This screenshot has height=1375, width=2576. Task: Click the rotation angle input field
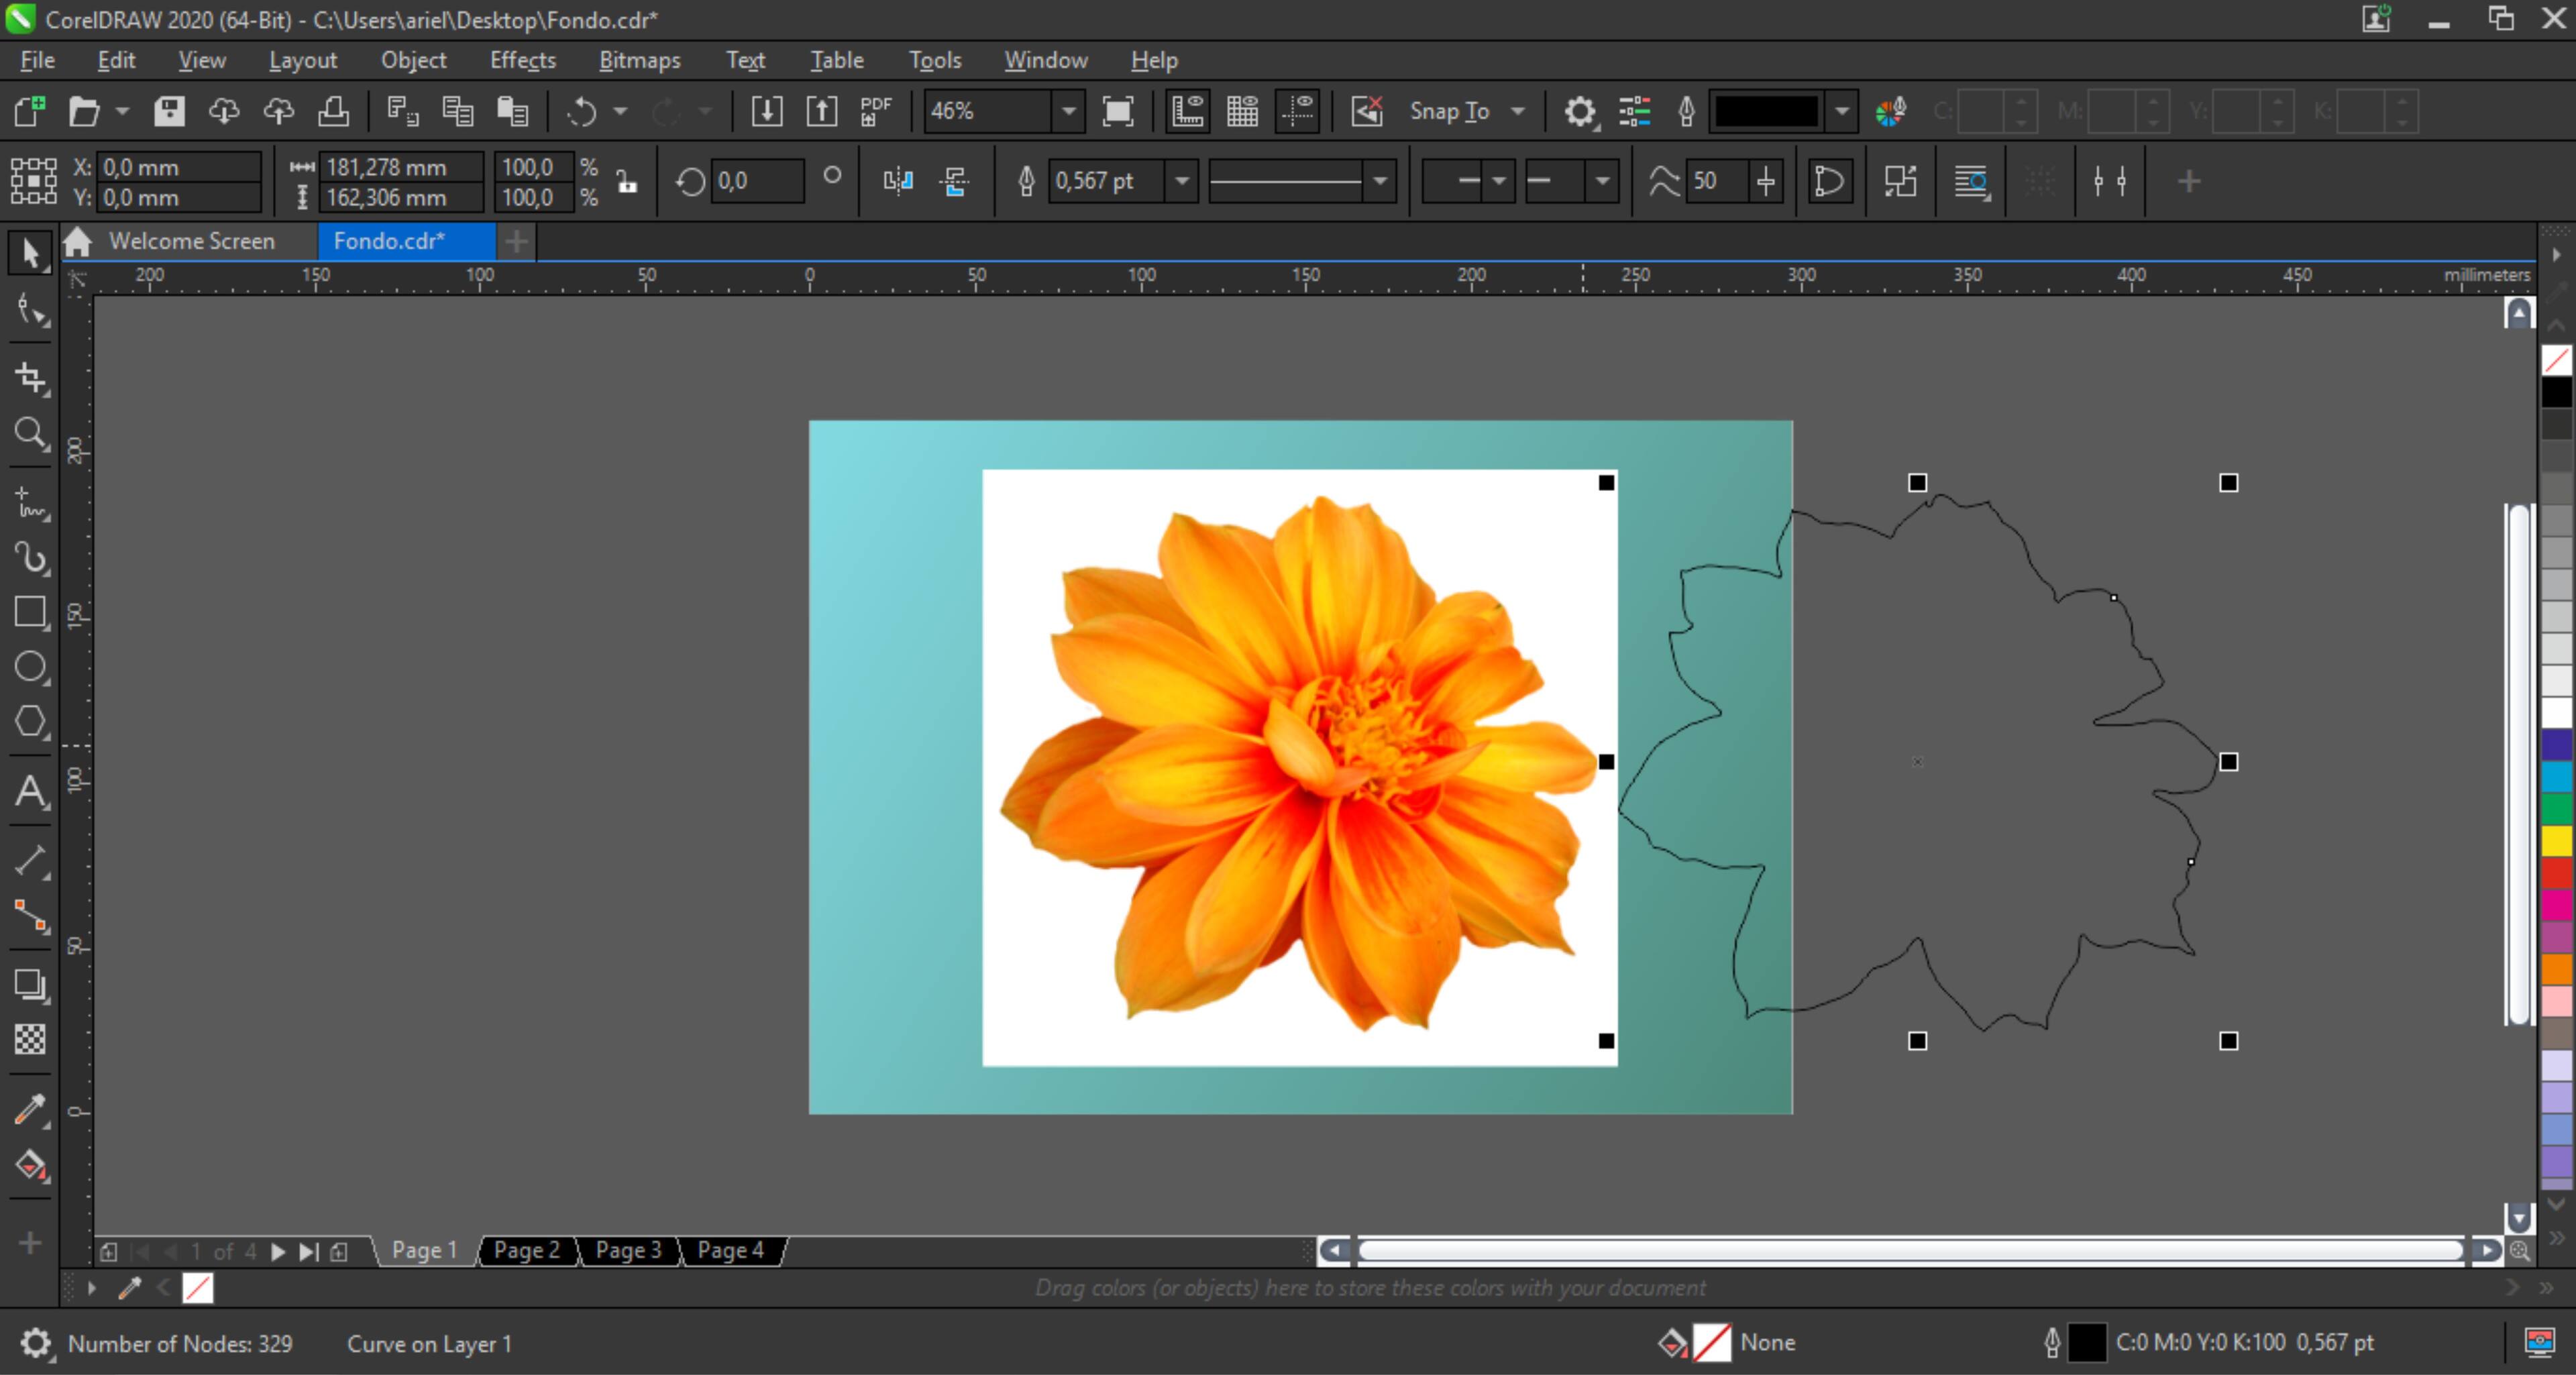point(756,181)
